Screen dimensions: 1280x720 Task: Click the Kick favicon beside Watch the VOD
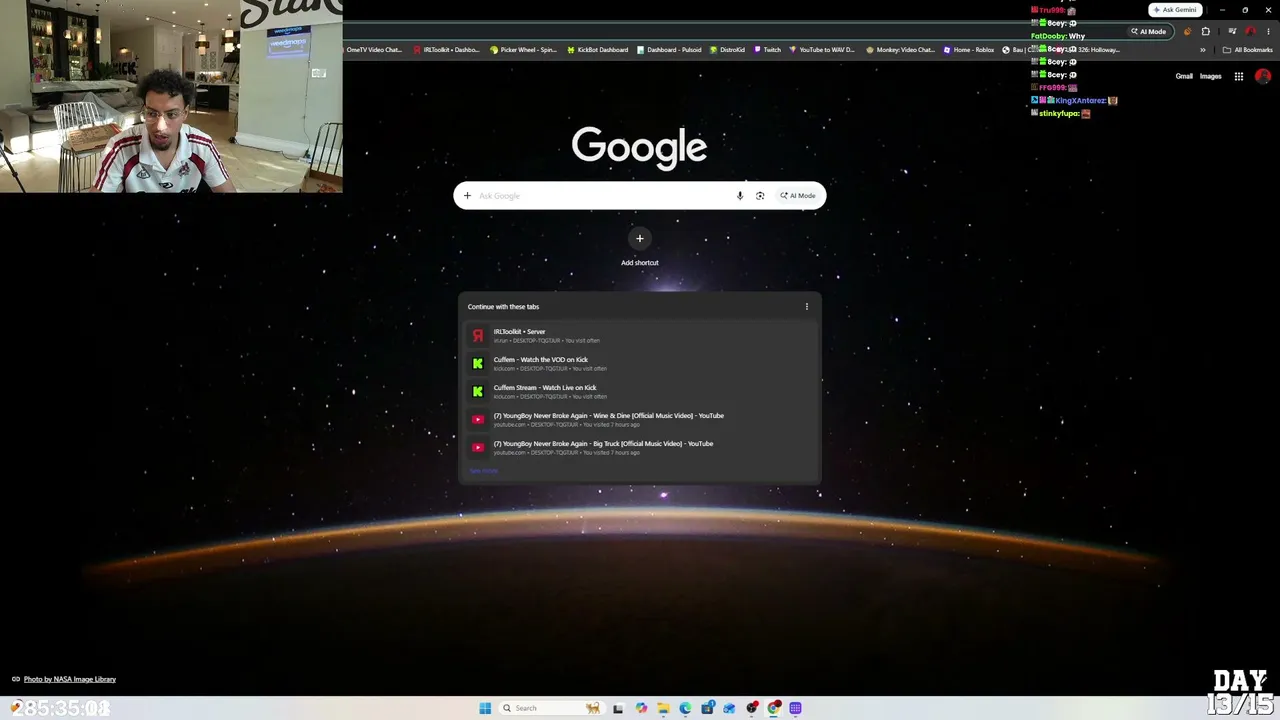pos(478,364)
